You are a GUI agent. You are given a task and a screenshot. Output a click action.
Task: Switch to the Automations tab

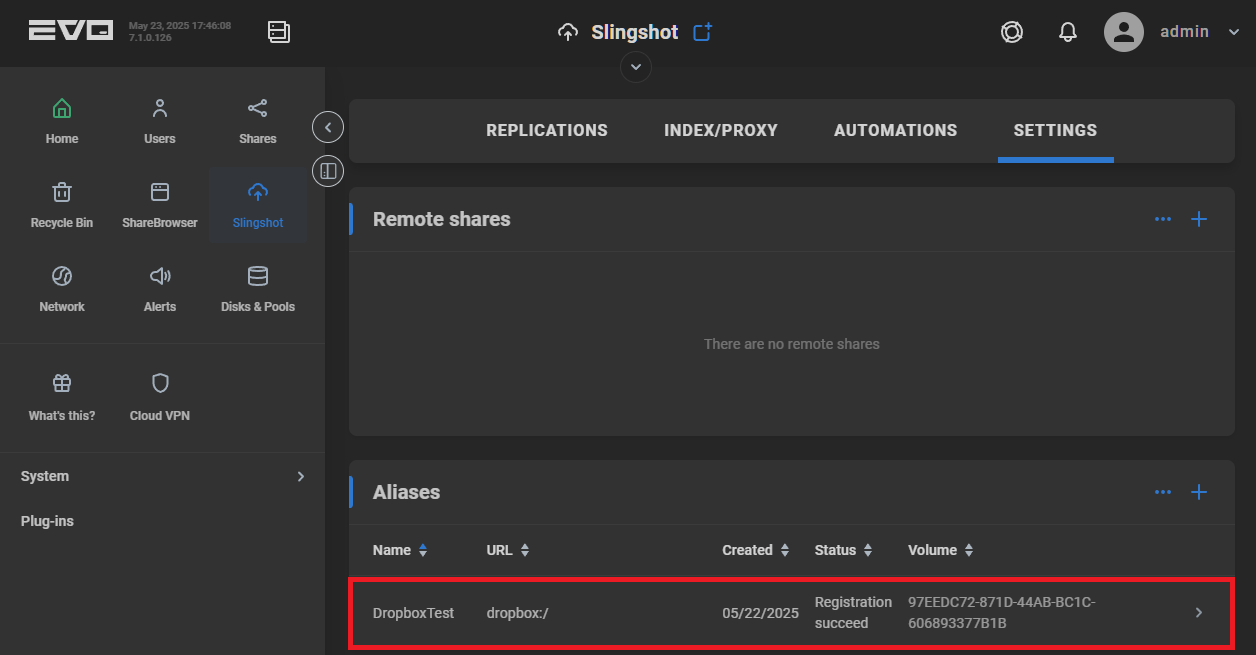point(896,130)
